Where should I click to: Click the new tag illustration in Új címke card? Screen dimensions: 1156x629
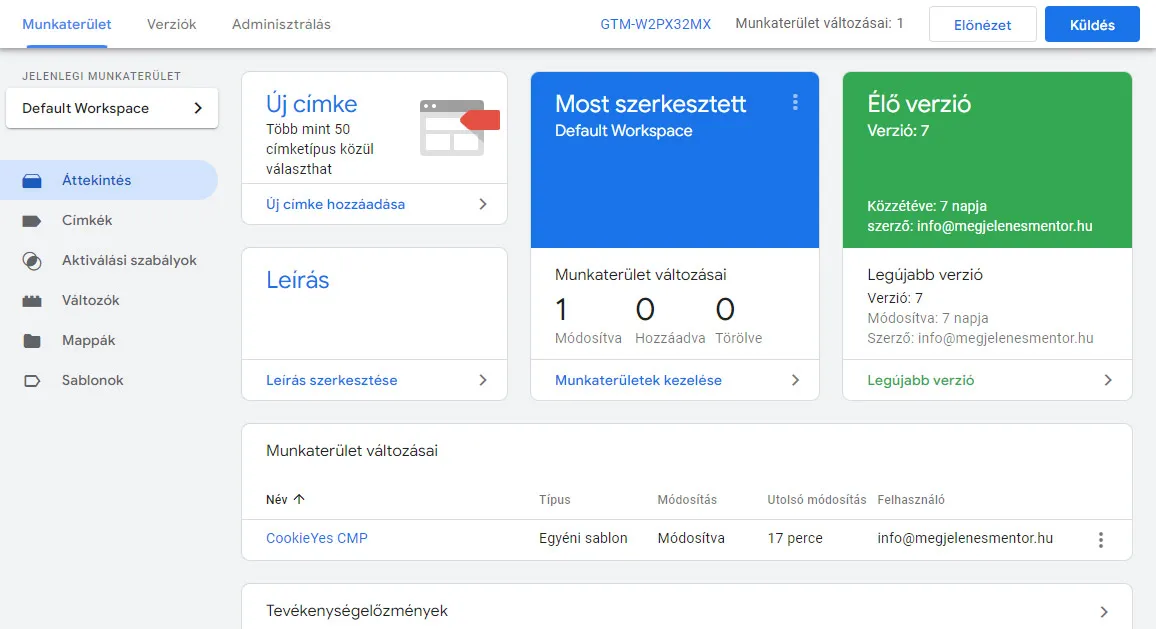click(x=458, y=125)
